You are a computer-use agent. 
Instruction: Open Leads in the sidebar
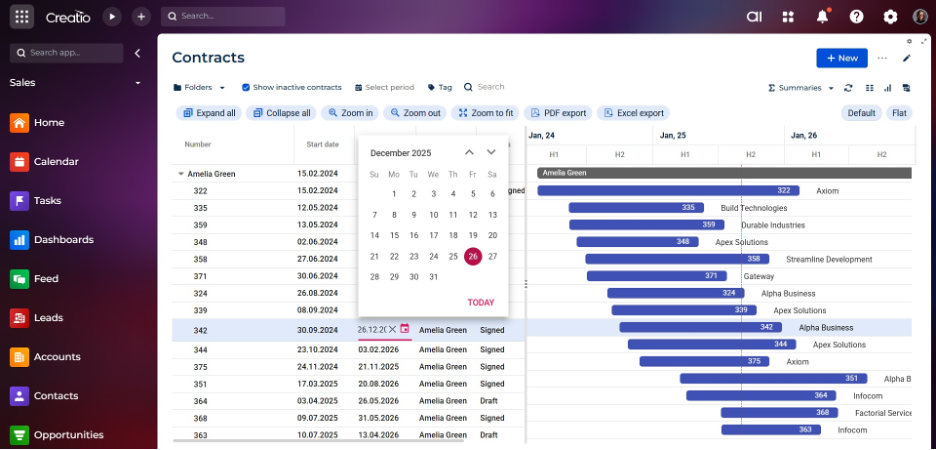[48, 318]
